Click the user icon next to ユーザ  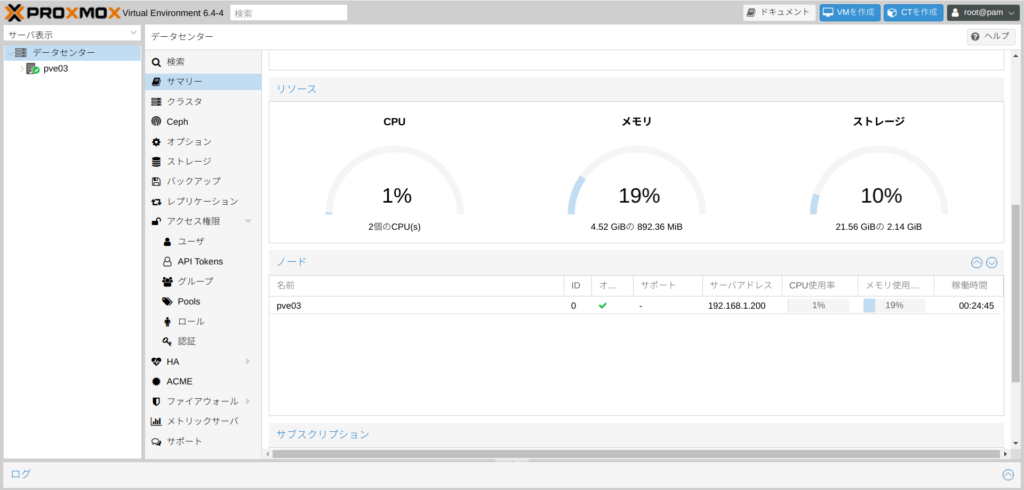167,242
